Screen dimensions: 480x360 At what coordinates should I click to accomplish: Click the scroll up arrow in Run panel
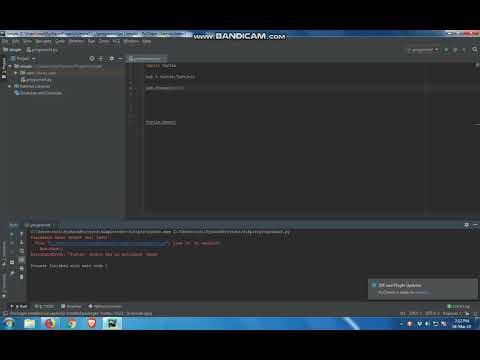tap(21, 234)
